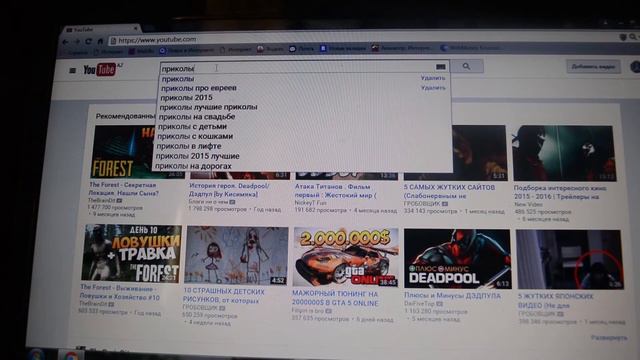
Task: Open the children's drawings video thumbnail
Action: (236, 256)
